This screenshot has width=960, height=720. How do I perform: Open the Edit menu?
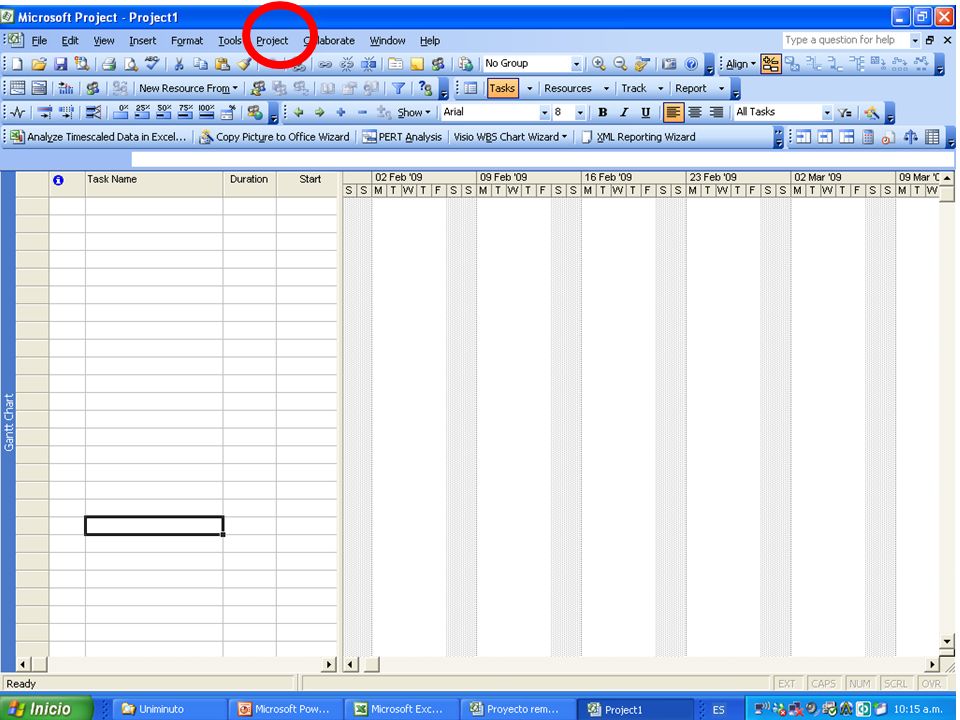pos(70,40)
